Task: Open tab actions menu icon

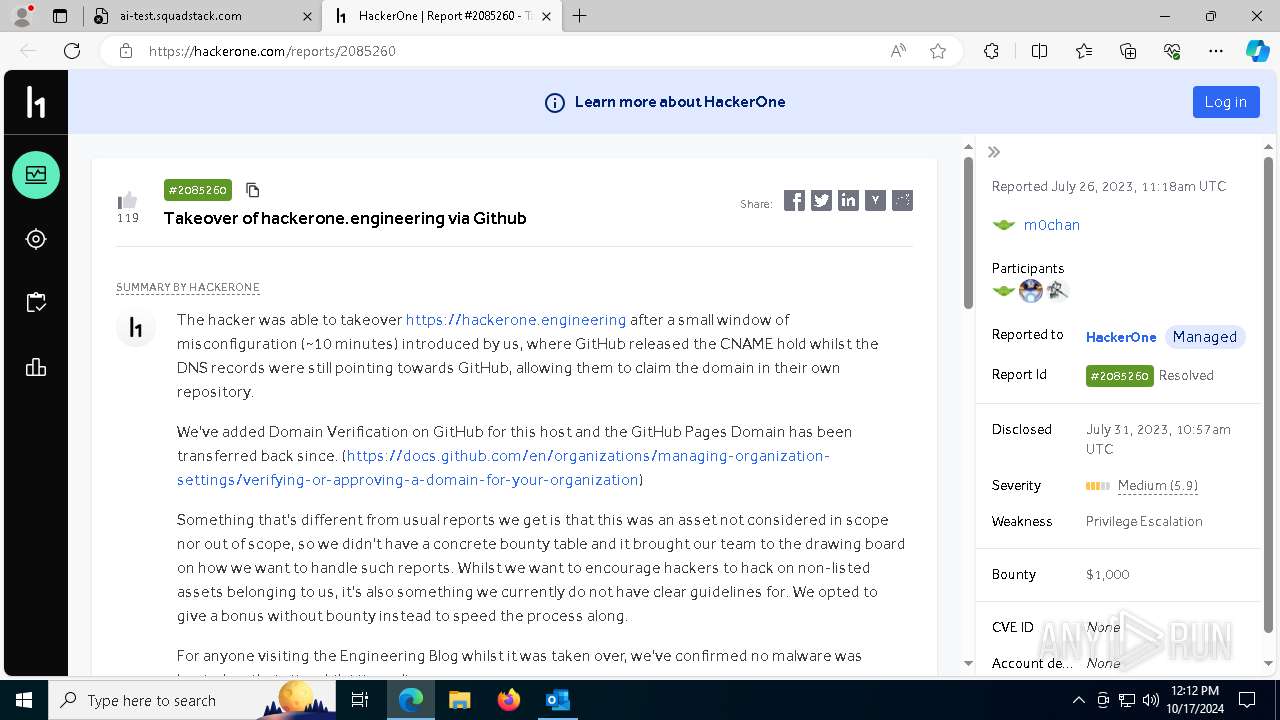Action: pyautogui.click(x=60, y=16)
